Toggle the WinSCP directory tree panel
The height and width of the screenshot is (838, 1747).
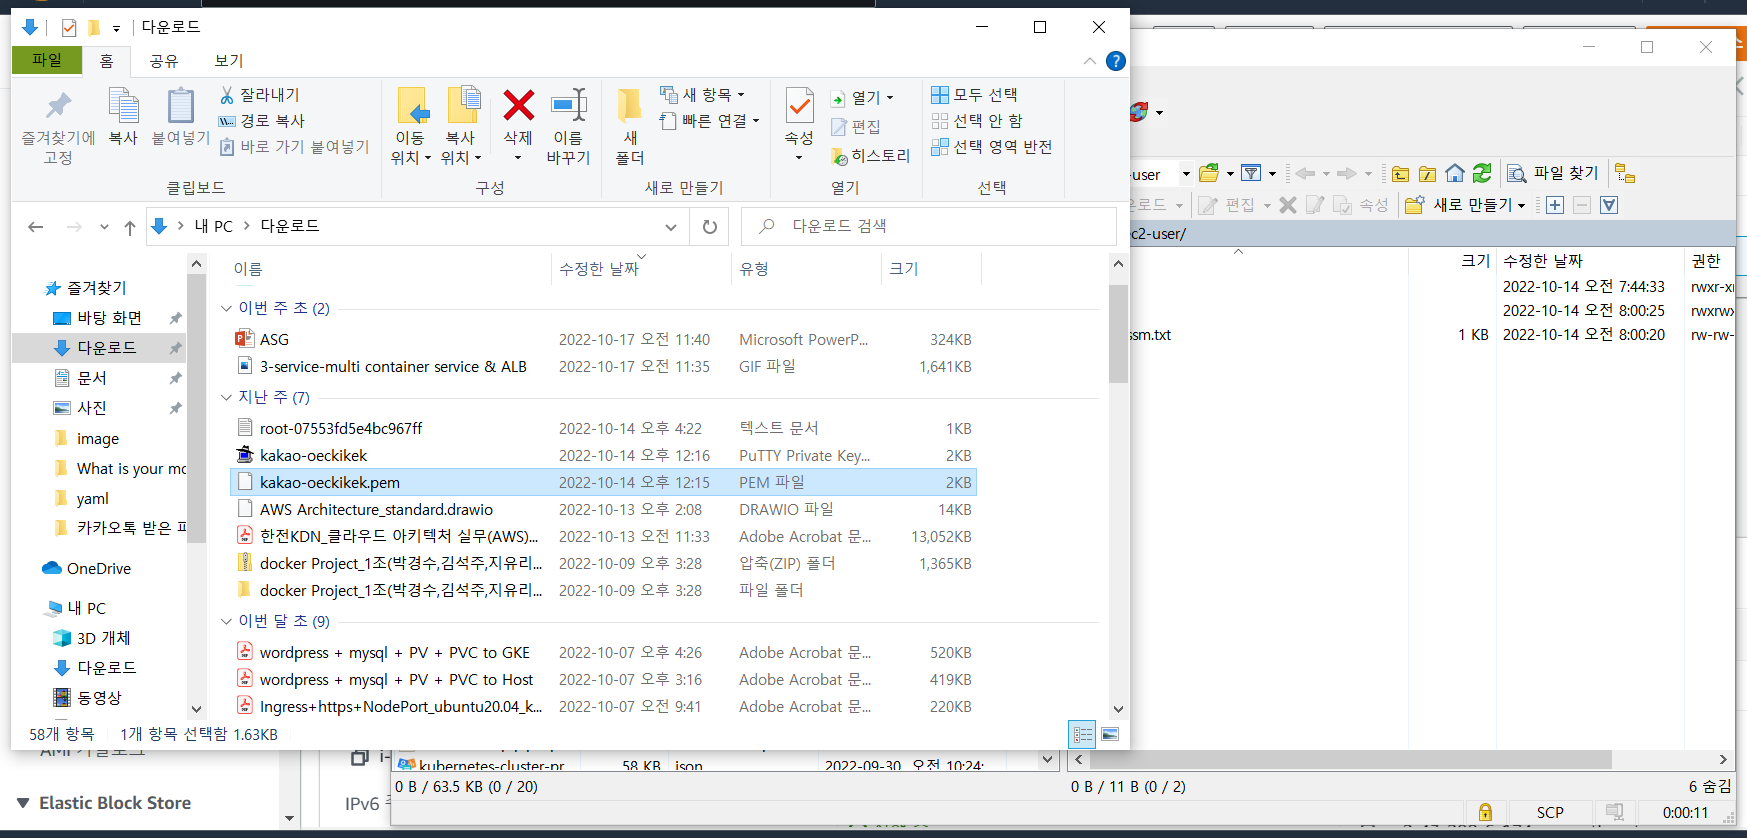[x=1625, y=174]
